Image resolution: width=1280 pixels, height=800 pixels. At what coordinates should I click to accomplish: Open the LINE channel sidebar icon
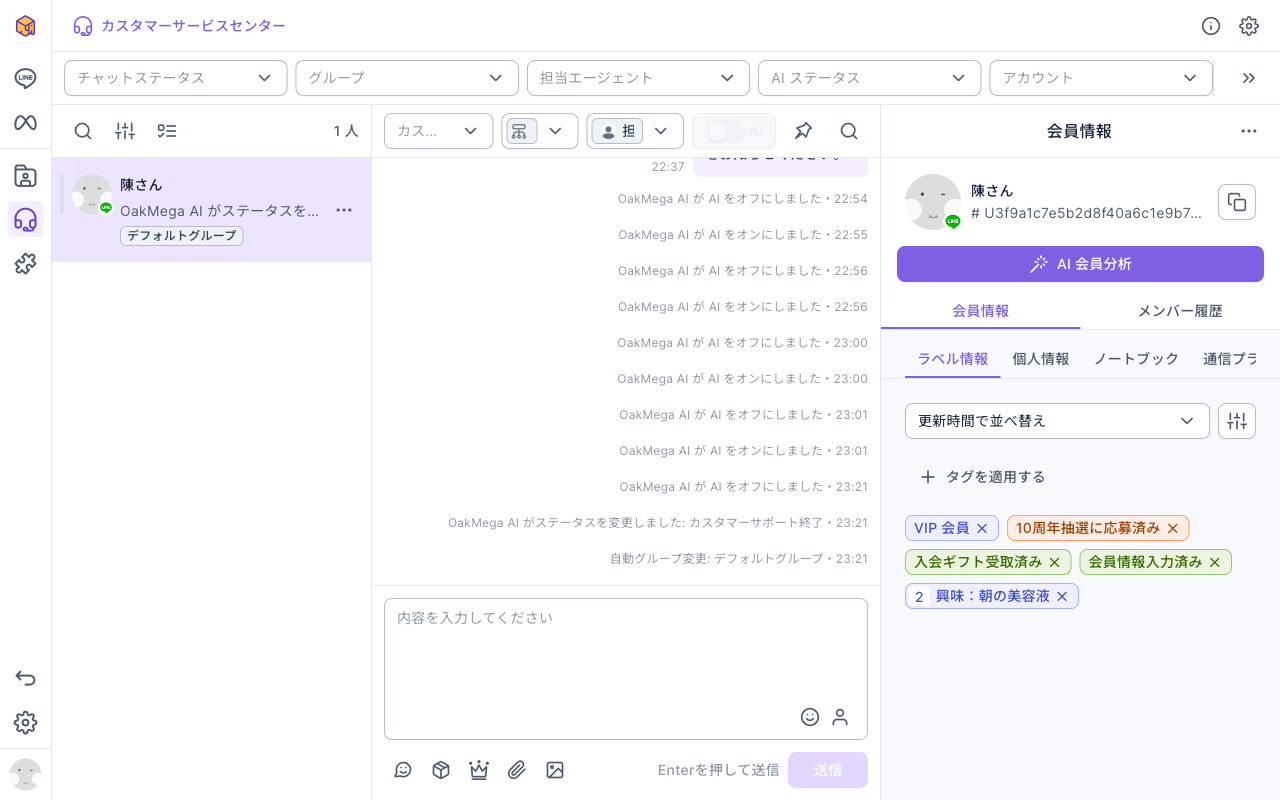tap(25, 79)
